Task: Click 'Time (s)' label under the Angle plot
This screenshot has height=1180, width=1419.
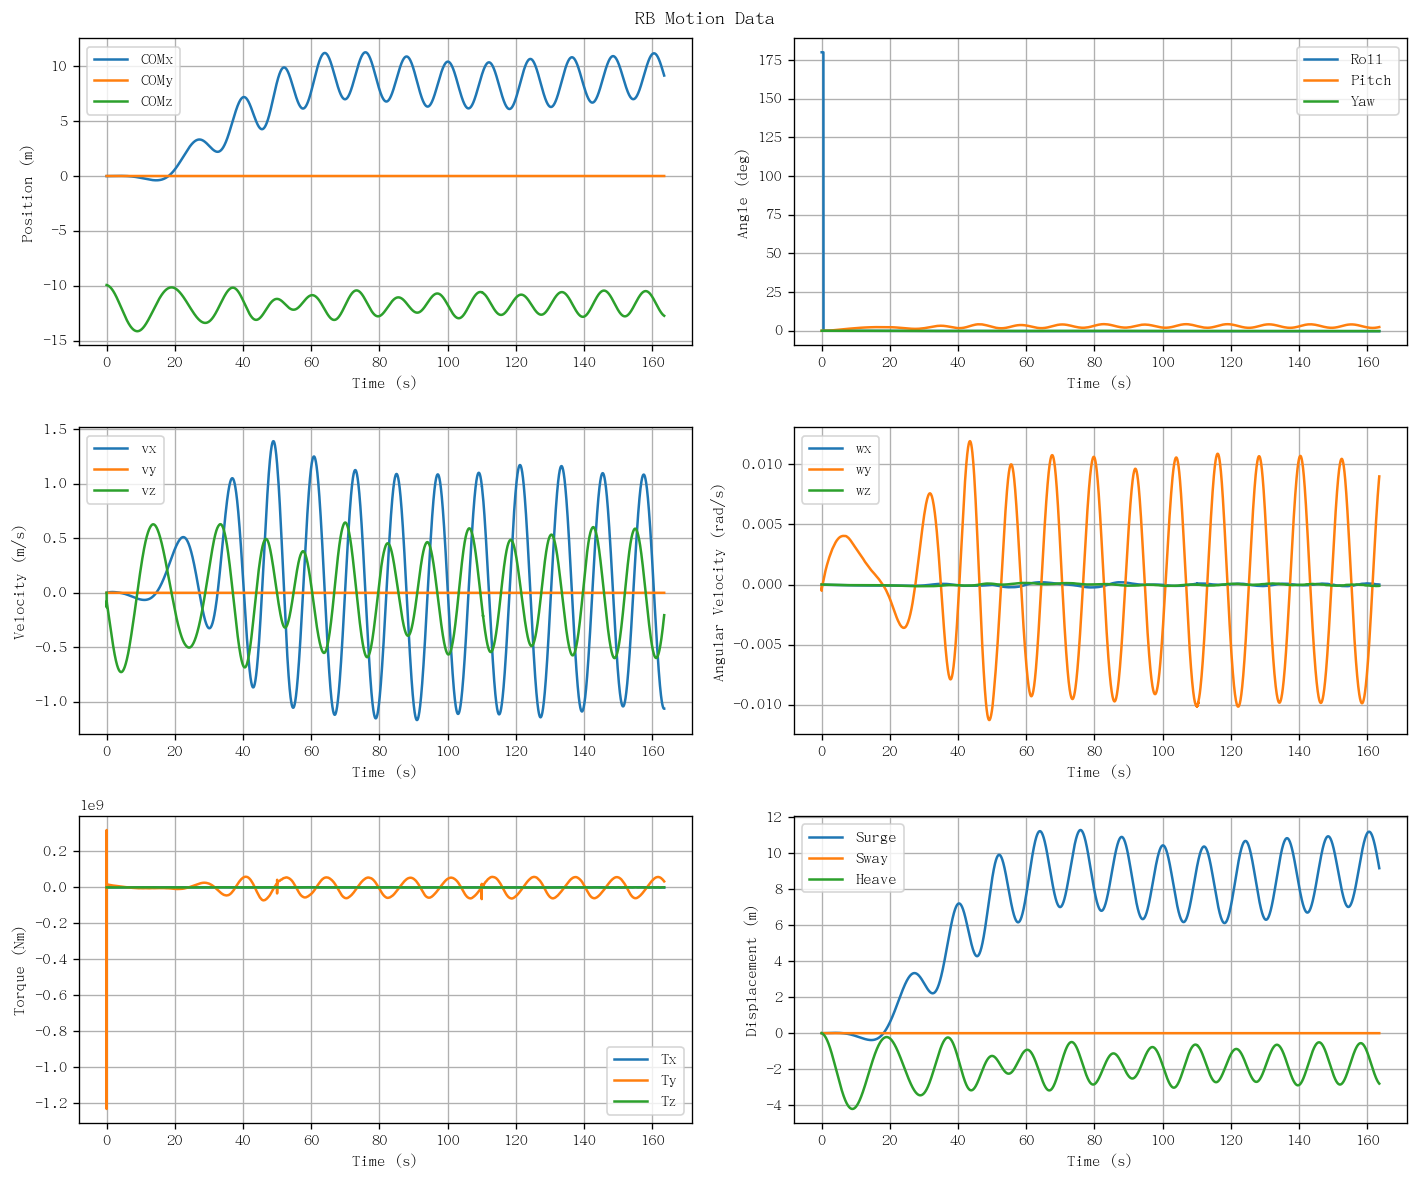Action: (1100, 383)
